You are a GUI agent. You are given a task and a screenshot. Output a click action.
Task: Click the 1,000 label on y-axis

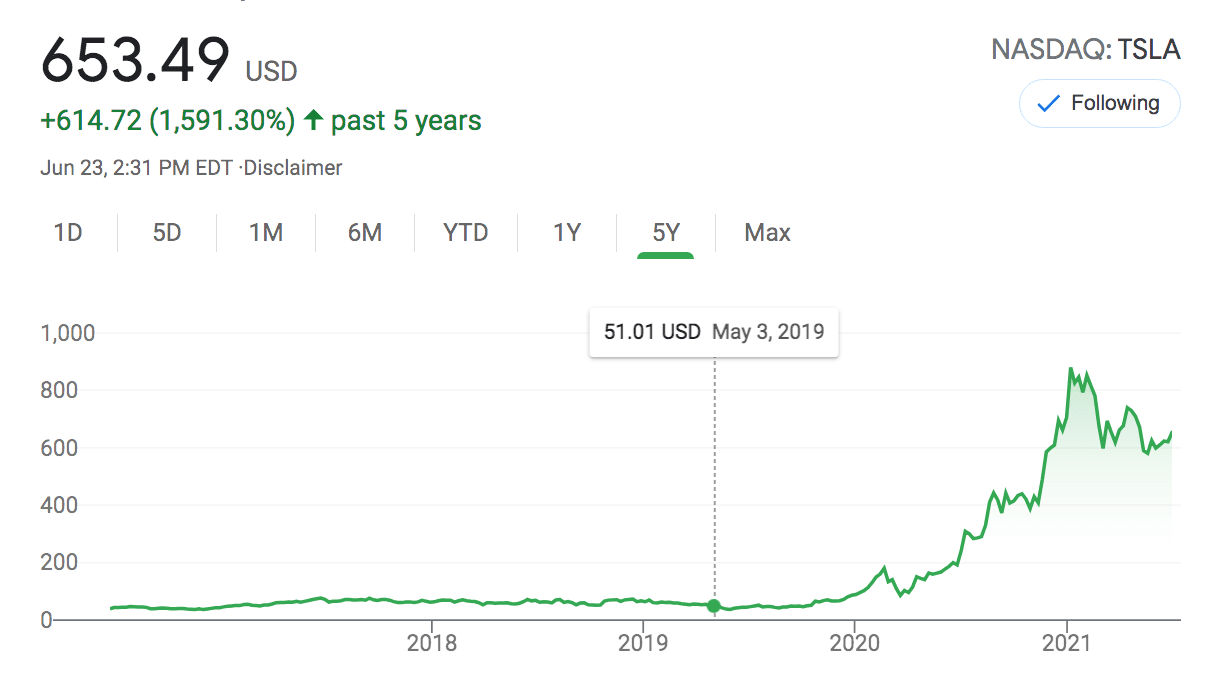68,333
